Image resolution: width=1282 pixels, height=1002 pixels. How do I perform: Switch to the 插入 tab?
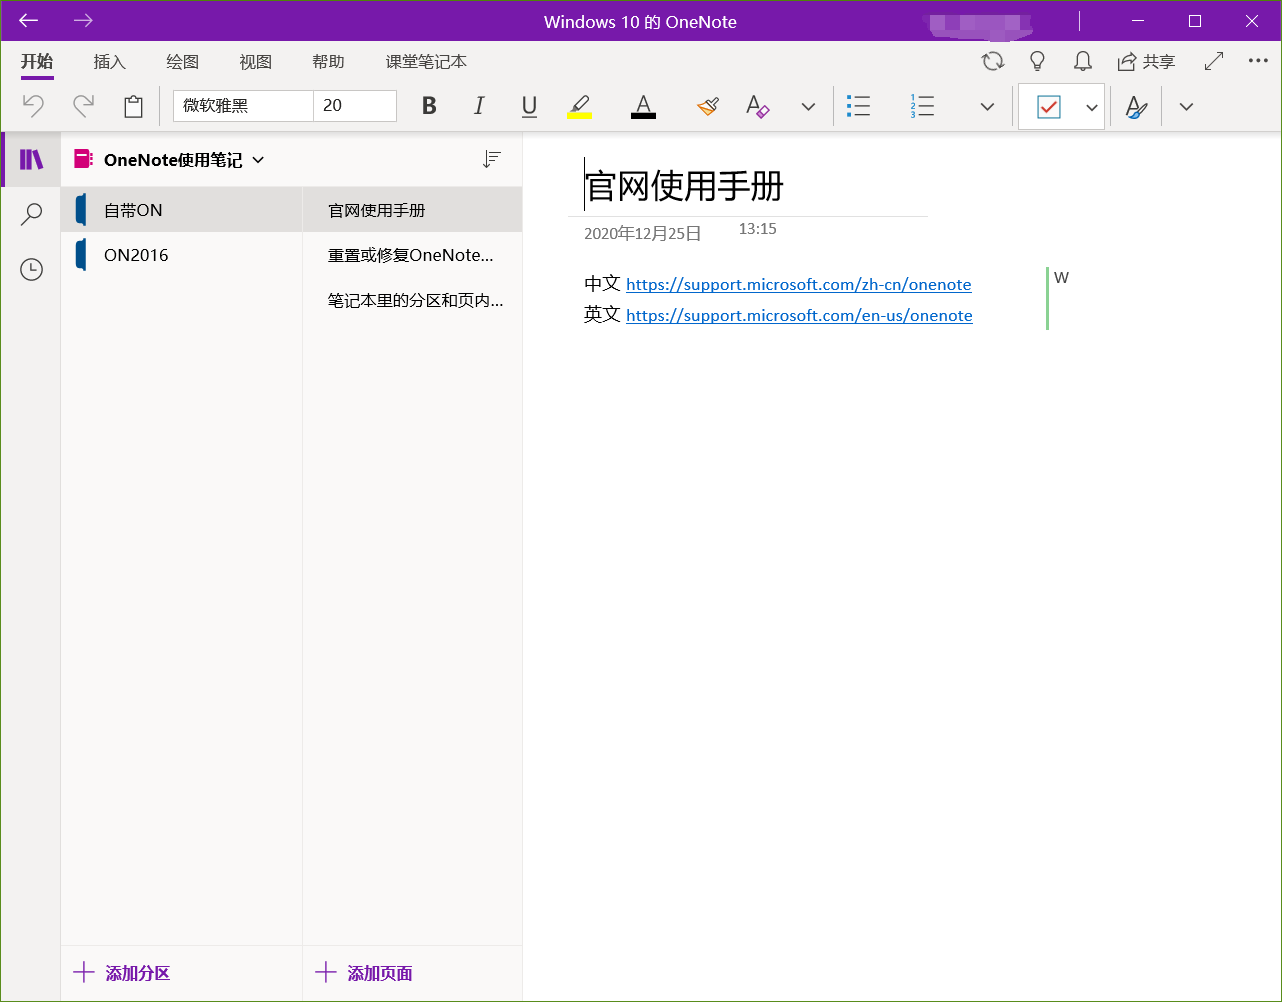110,62
